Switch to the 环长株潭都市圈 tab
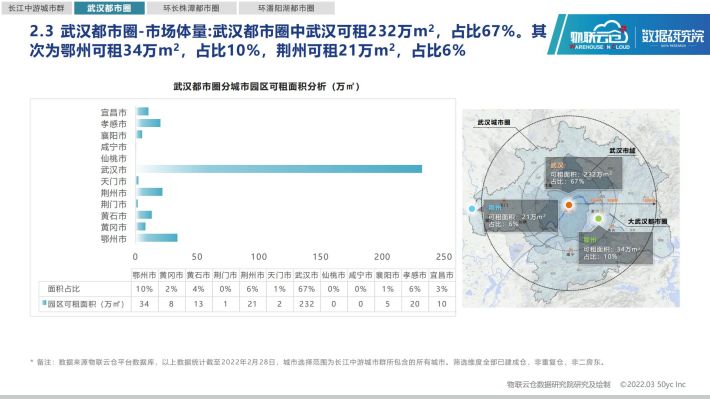Image resolution: width=710 pixels, height=399 pixels. tap(191, 8)
